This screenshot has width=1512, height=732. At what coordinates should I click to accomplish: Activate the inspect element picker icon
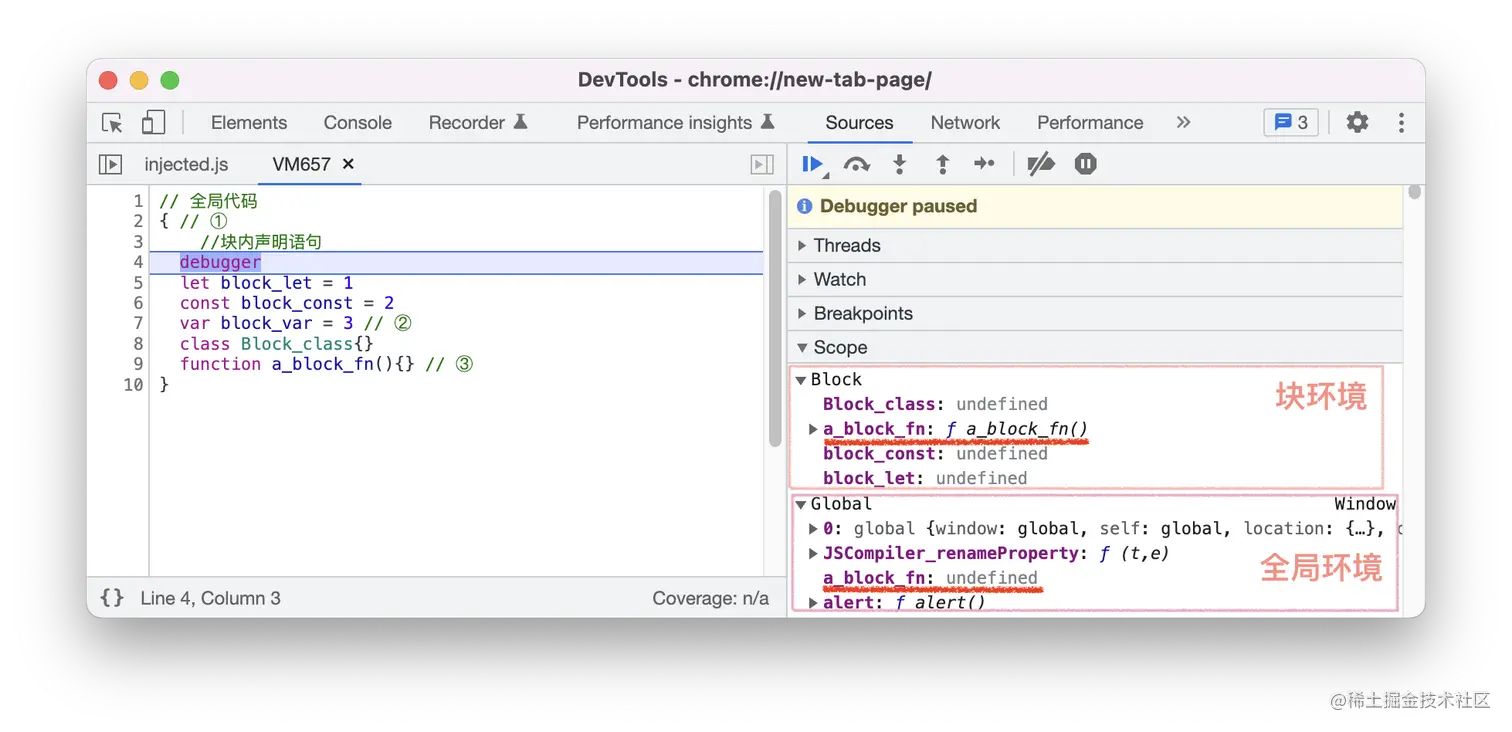tap(112, 123)
